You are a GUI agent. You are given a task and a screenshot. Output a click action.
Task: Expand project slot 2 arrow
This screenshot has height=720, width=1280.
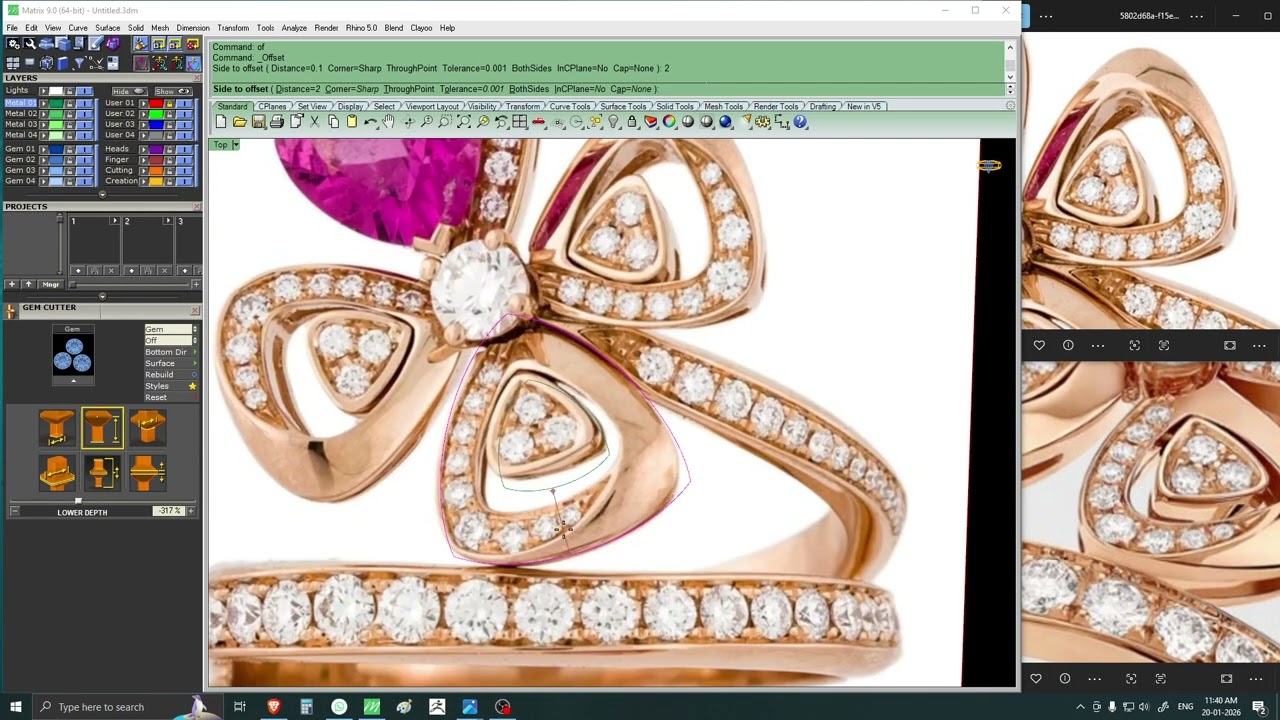pyautogui.click(x=167, y=221)
